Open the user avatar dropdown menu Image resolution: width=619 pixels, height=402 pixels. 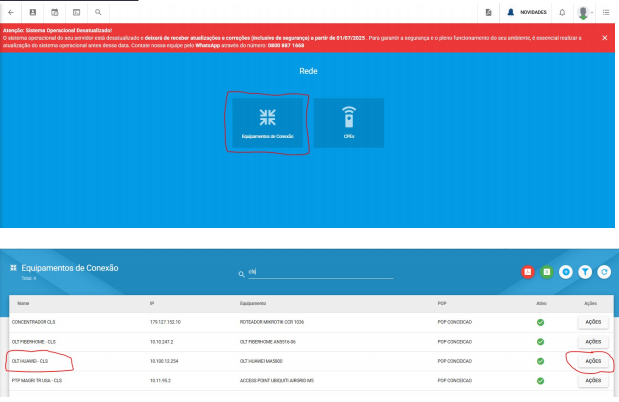[x=586, y=12]
